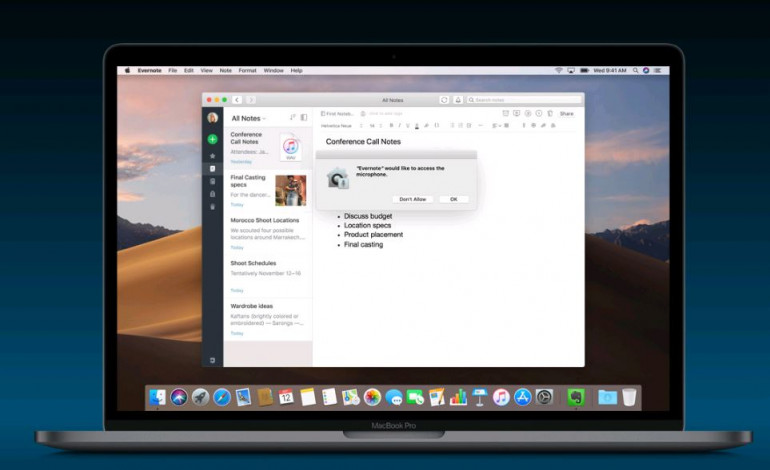Open the font size 14 dropdown
The image size is (770, 470).
(x=372, y=126)
